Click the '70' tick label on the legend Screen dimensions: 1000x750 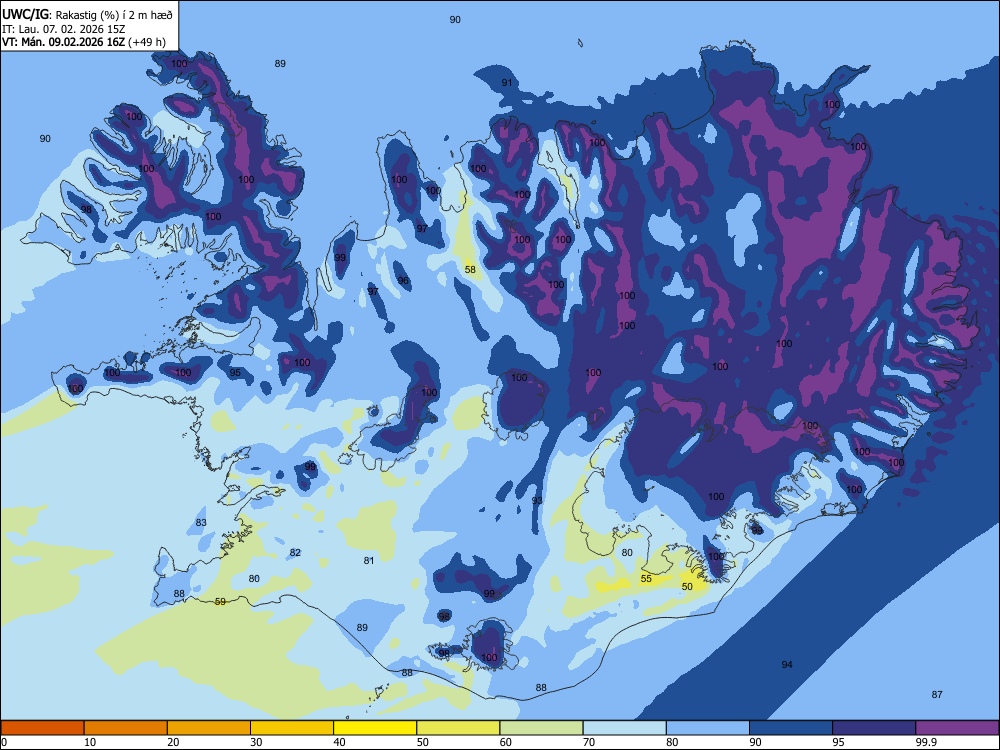click(x=589, y=742)
